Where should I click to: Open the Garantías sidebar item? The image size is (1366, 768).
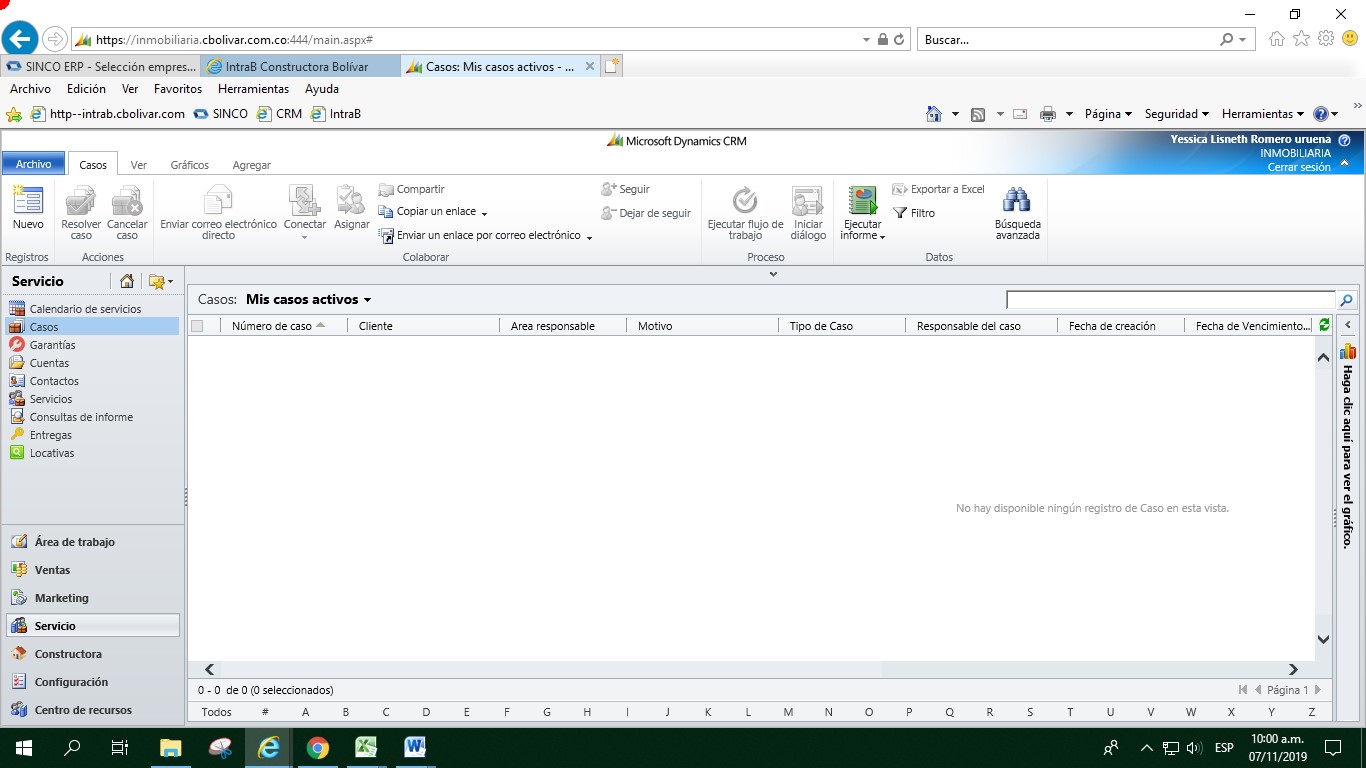pos(52,345)
